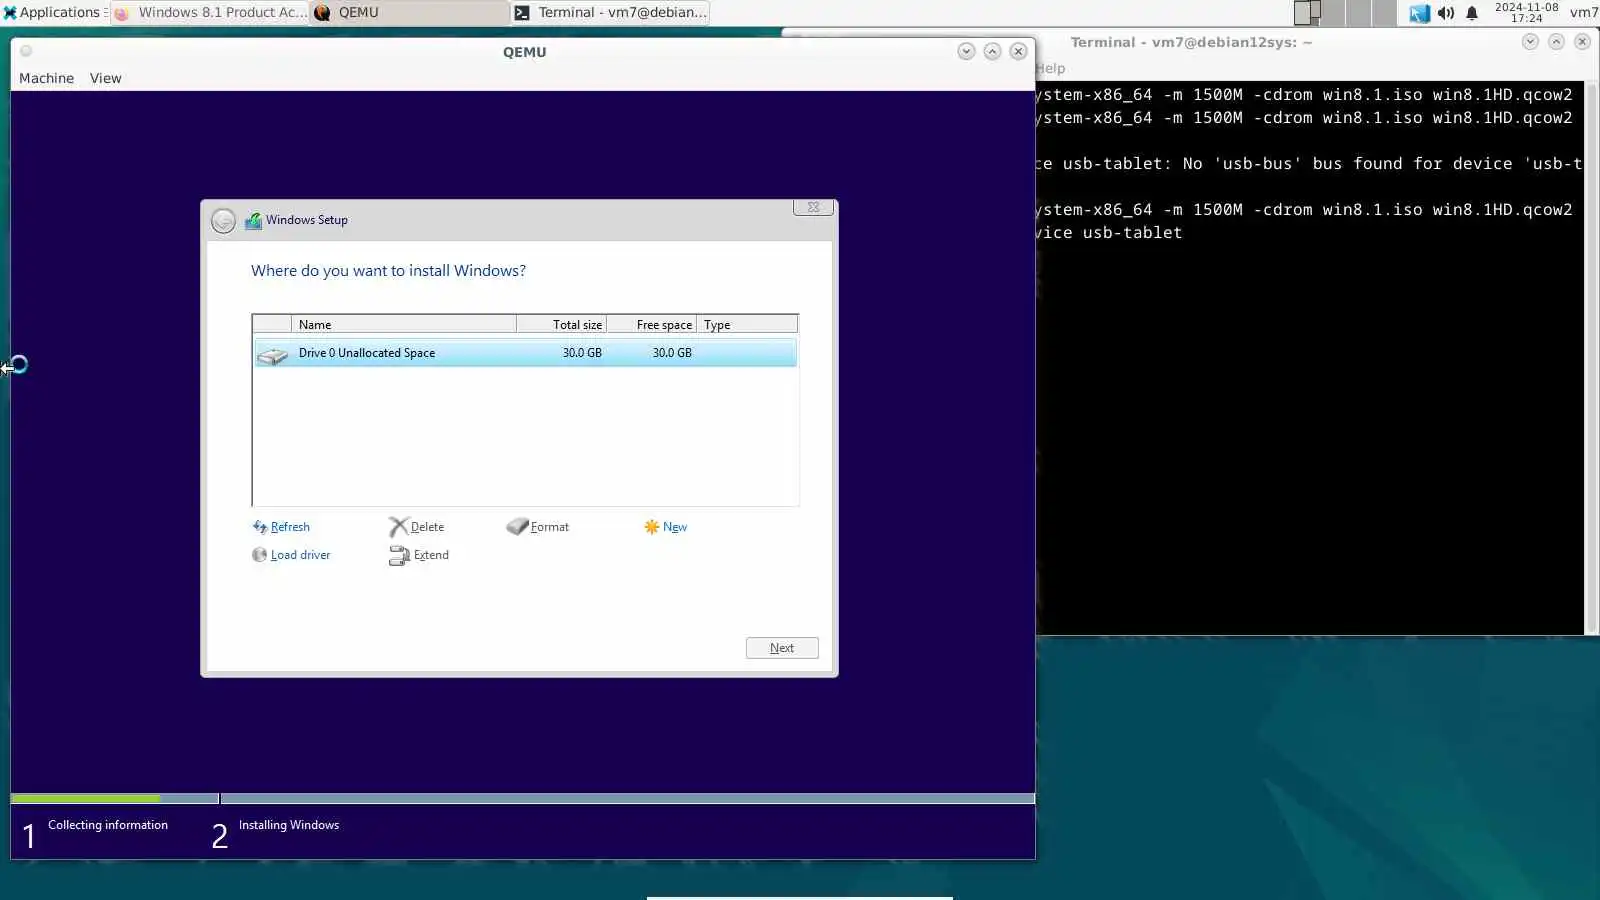
Task: Click the terminal line mentioning 'usb-bus'
Action: [x=1309, y=163]
